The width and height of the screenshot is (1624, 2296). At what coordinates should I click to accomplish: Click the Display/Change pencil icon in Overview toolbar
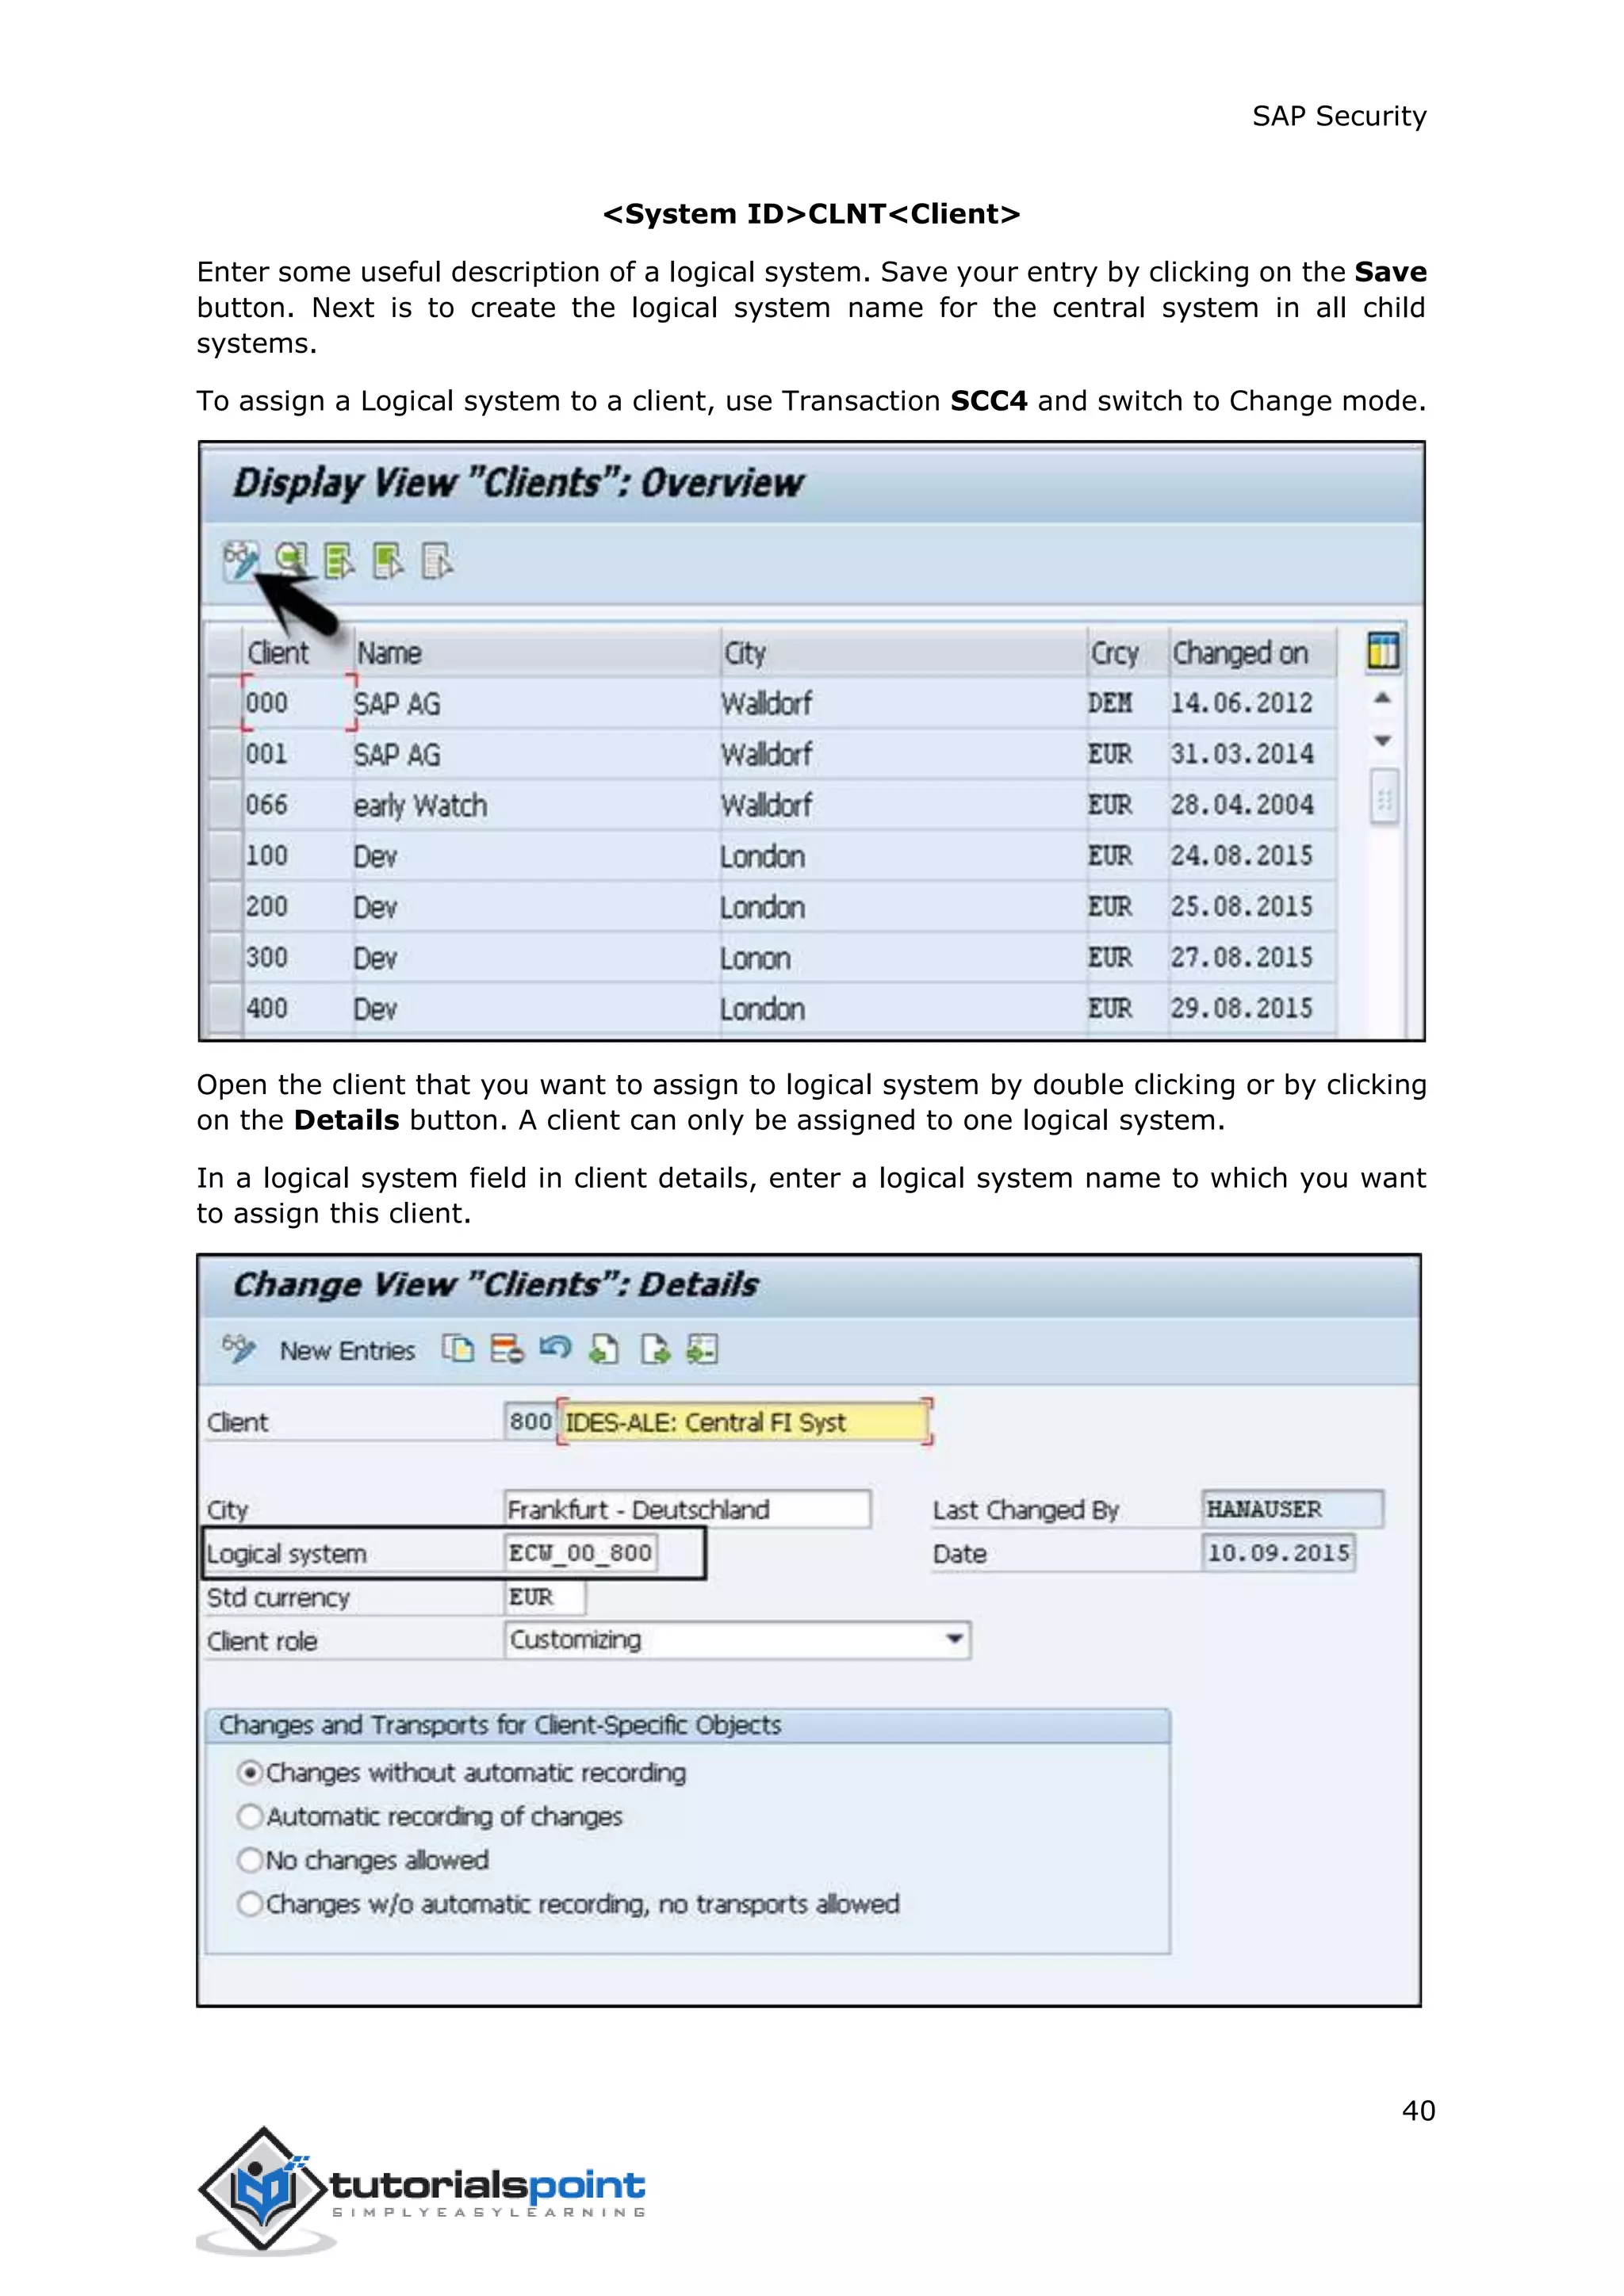click(x=241, y=561)
